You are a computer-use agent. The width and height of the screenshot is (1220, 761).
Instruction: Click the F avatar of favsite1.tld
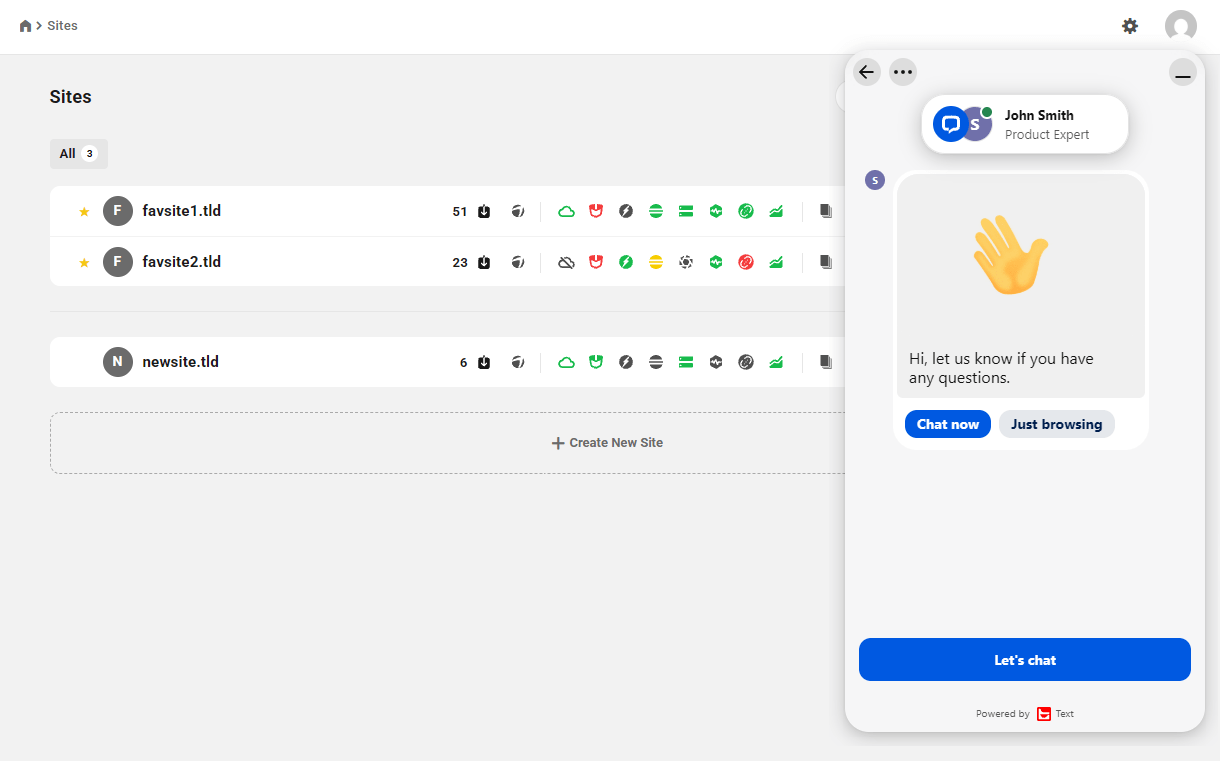[118, 211]
